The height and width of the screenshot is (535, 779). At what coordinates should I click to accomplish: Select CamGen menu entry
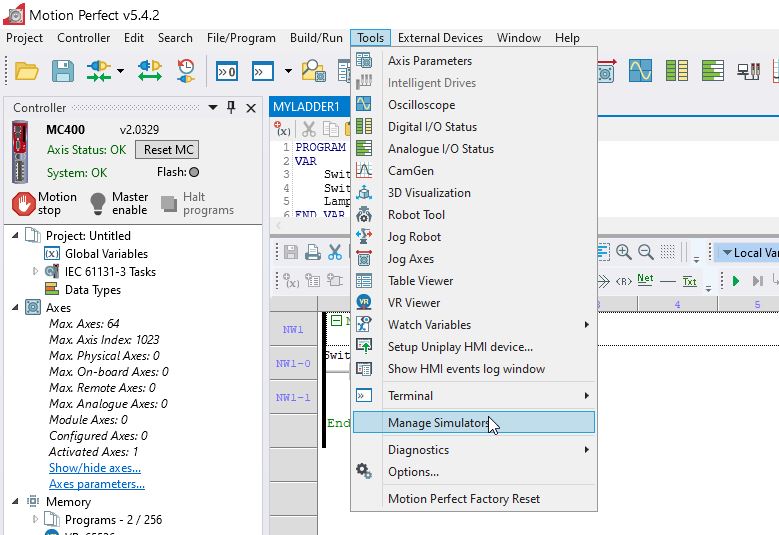(x=474, y=170)
